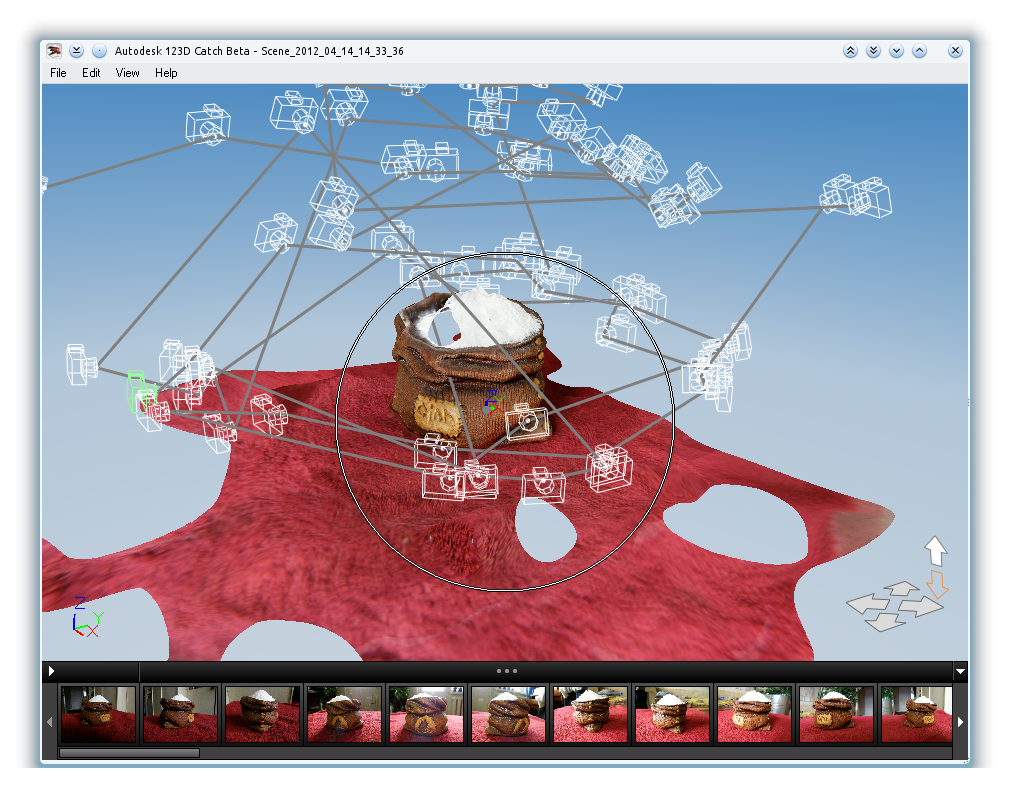Play the filmstrip animation
The height and width of the screenshot is (804, 1010).
[52, 671]
